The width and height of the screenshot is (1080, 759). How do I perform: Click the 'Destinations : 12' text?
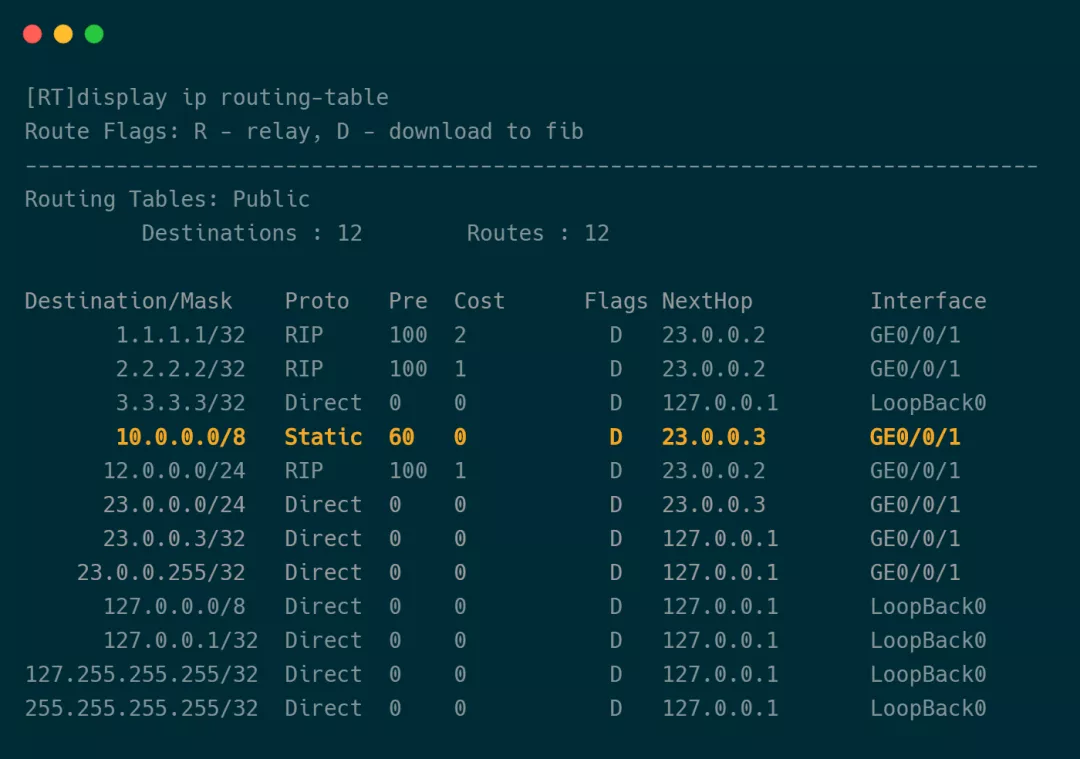tap(252, 233)
